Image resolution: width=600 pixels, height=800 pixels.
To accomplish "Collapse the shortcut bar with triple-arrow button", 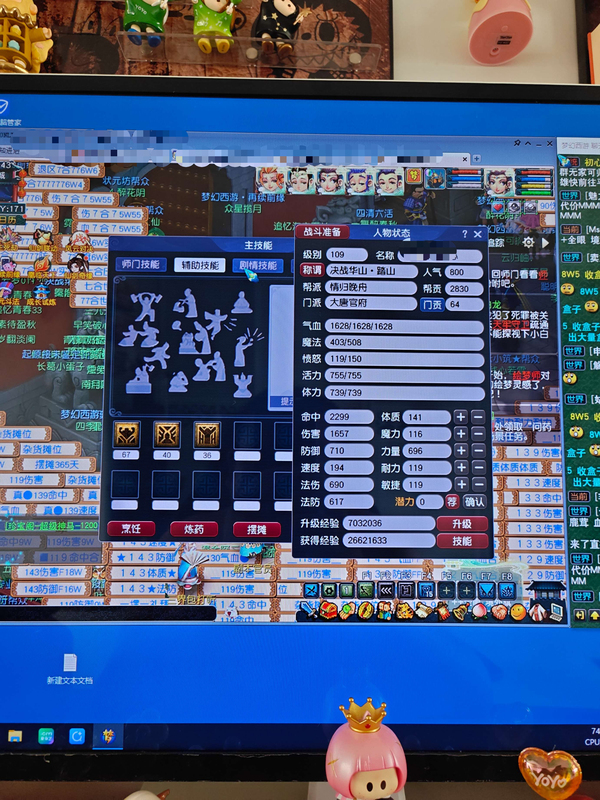I will [386, 591].
